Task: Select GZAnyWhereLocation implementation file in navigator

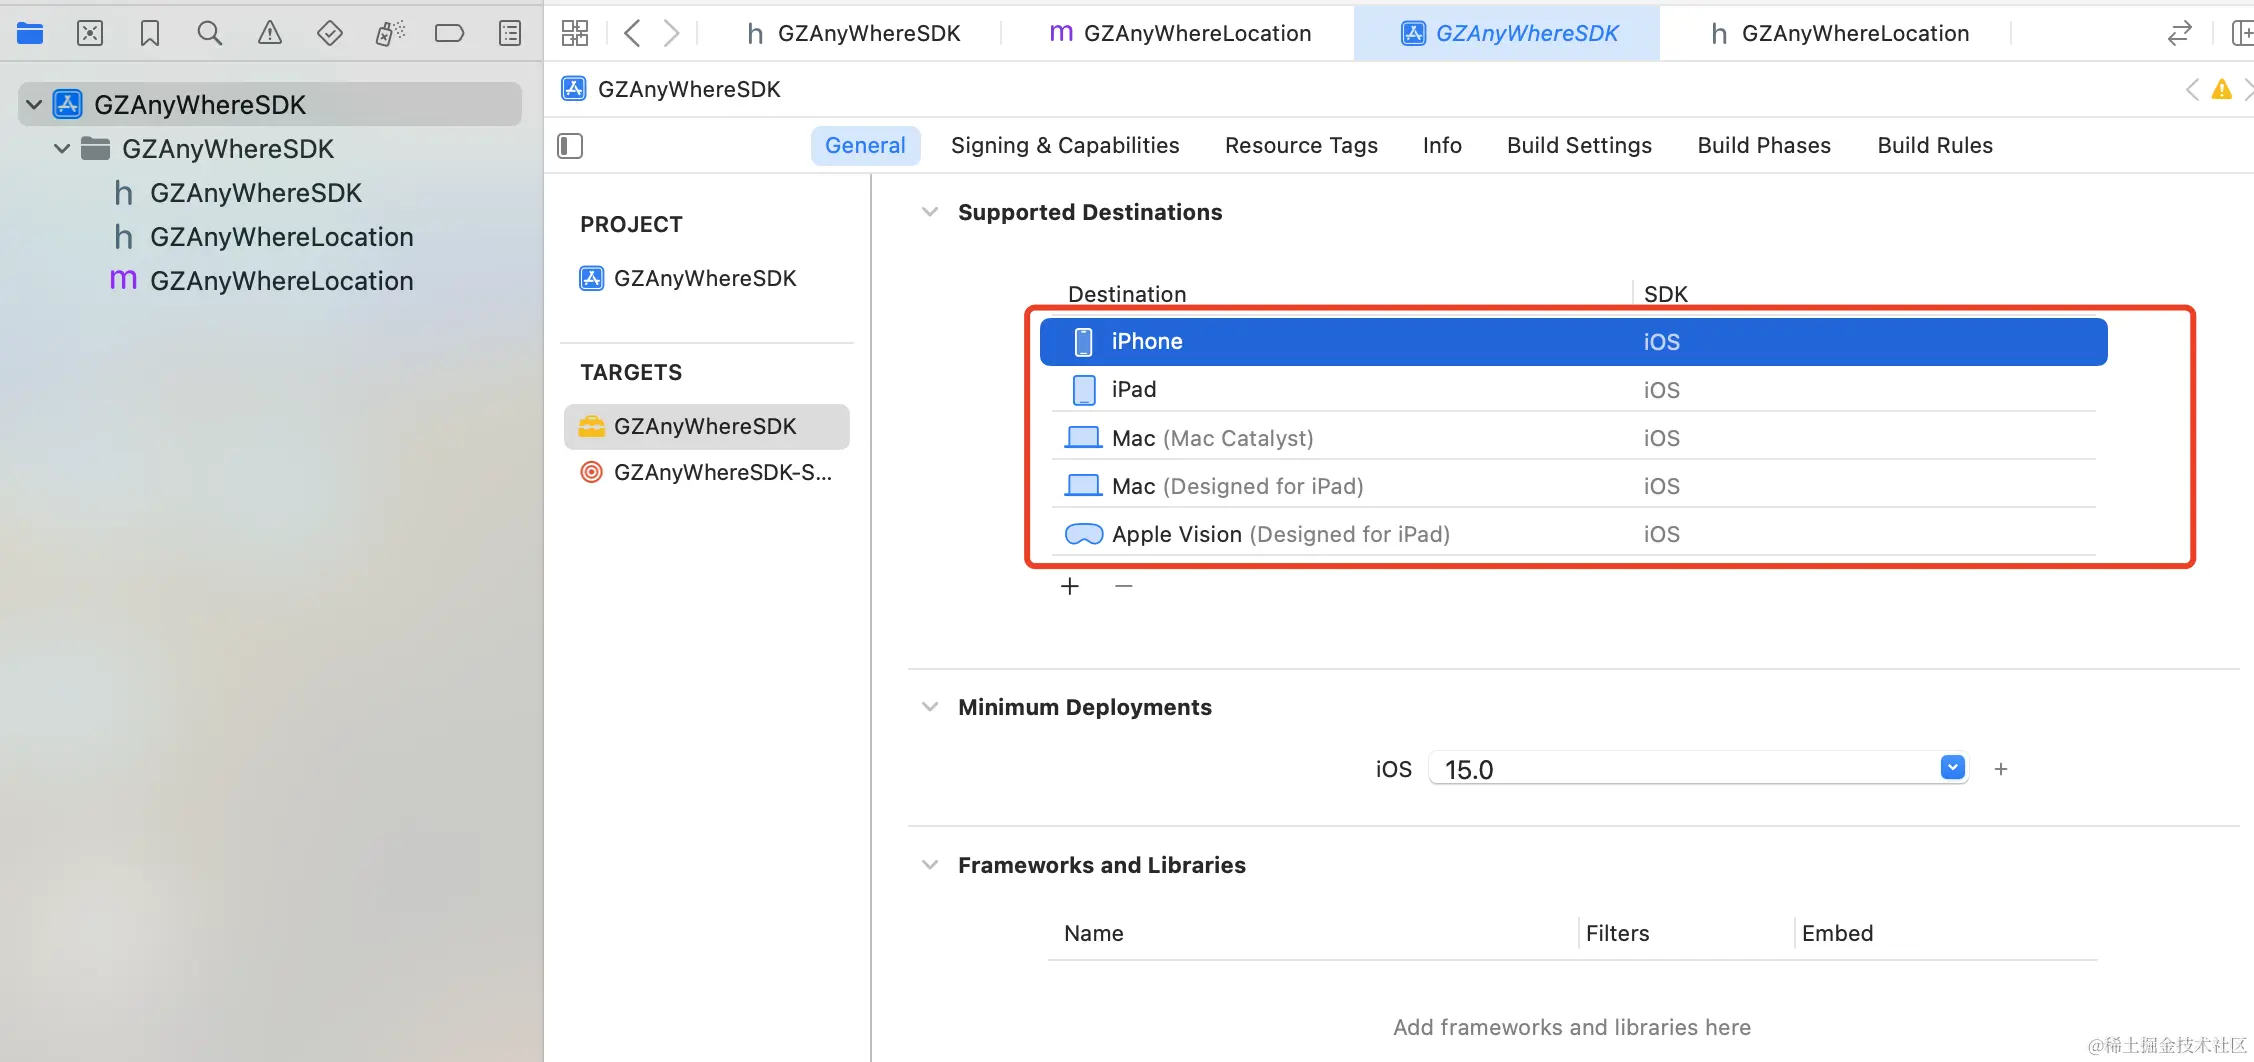Action: point(281,281)
